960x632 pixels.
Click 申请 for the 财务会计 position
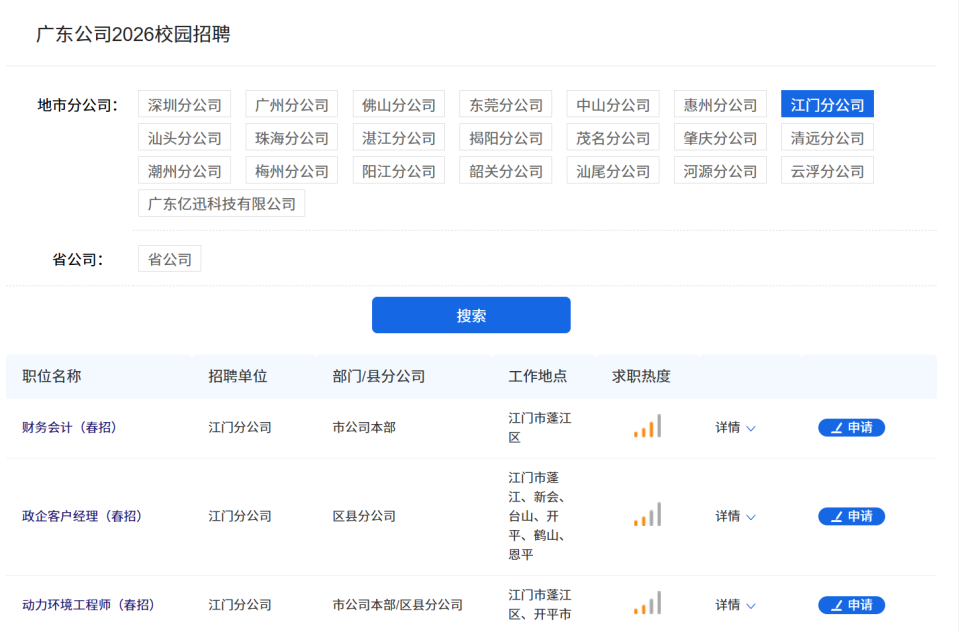[x=851, y=427]
